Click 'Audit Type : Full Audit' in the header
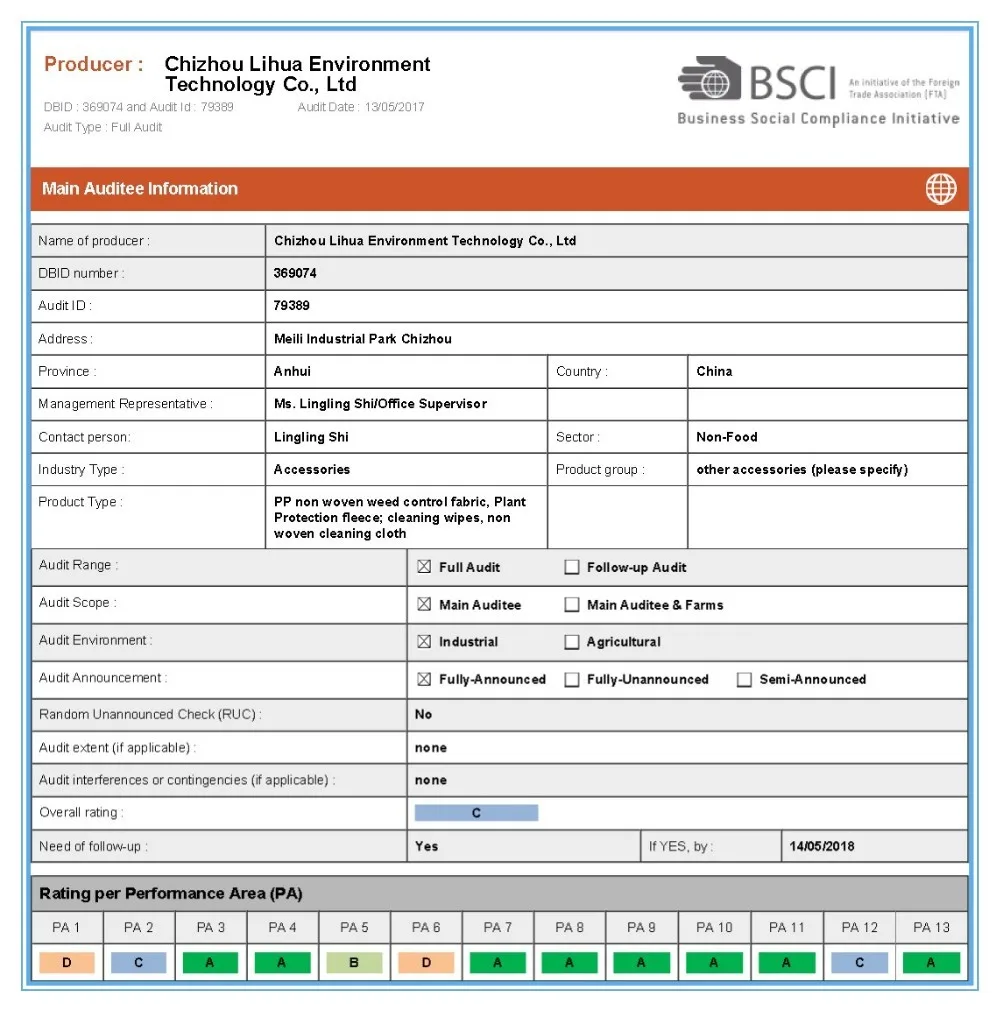This screenshot has height=1012, width=1000. click(x=103, y=127)
